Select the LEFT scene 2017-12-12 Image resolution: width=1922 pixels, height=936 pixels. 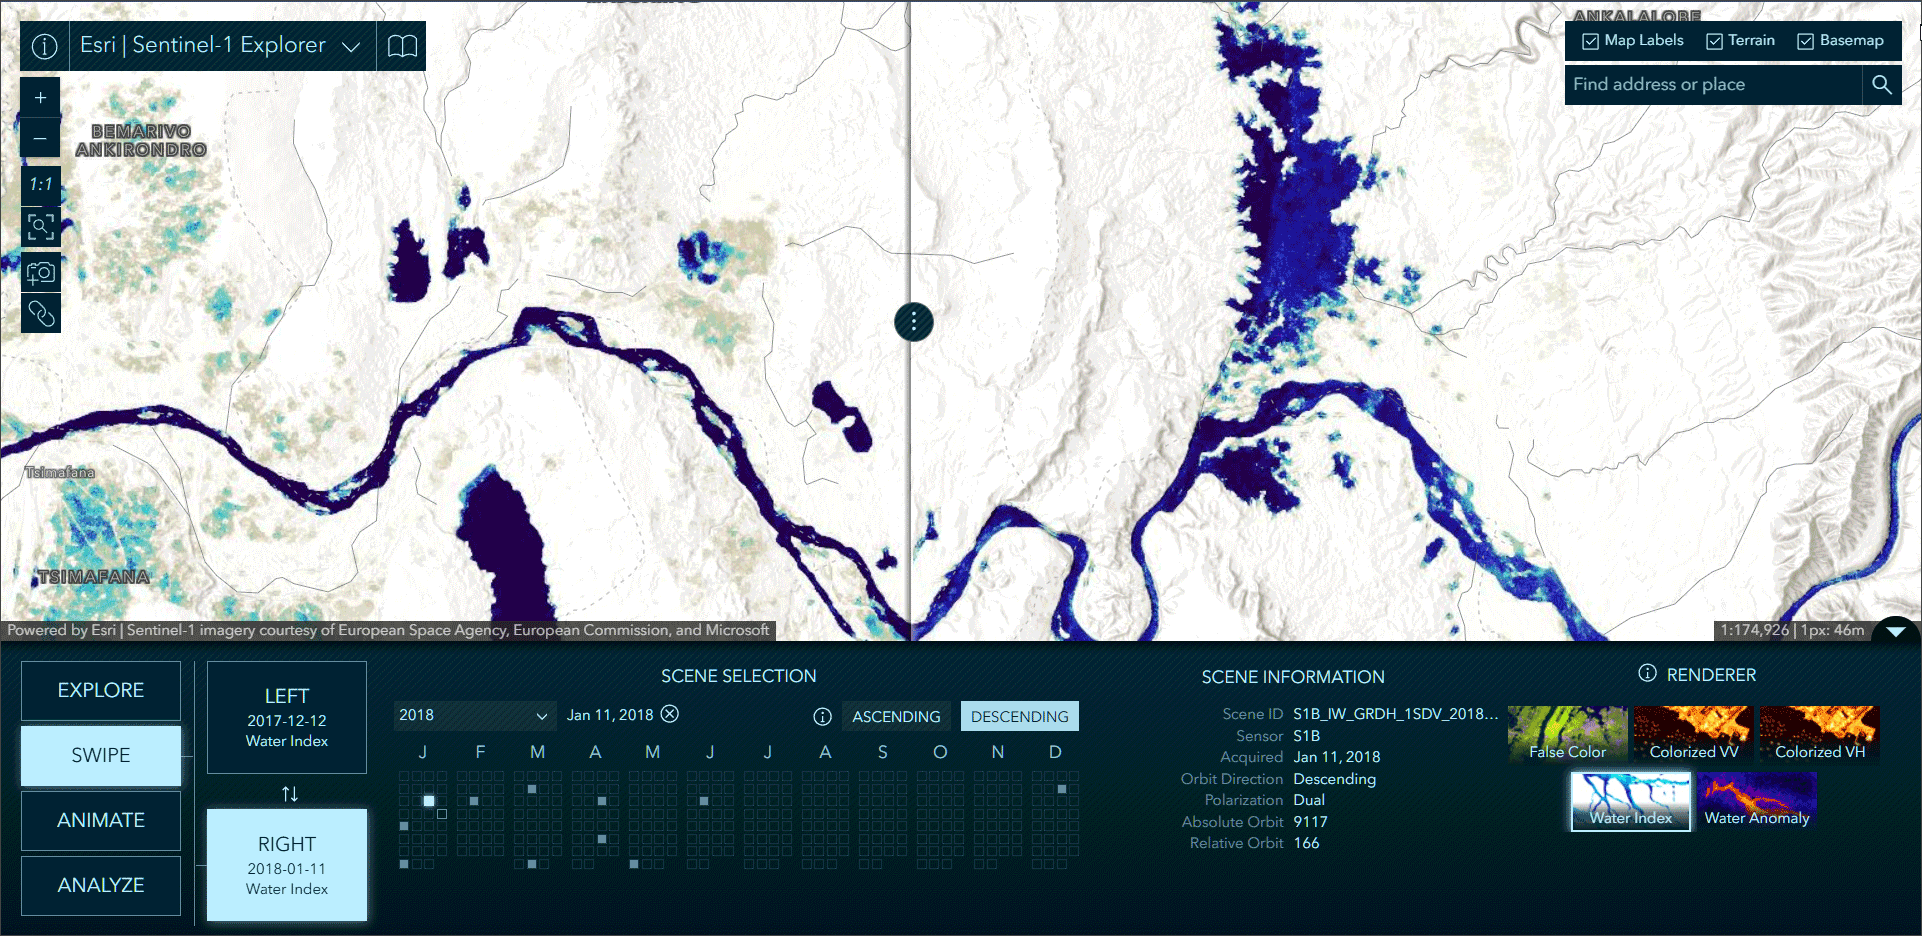point(287,717)
